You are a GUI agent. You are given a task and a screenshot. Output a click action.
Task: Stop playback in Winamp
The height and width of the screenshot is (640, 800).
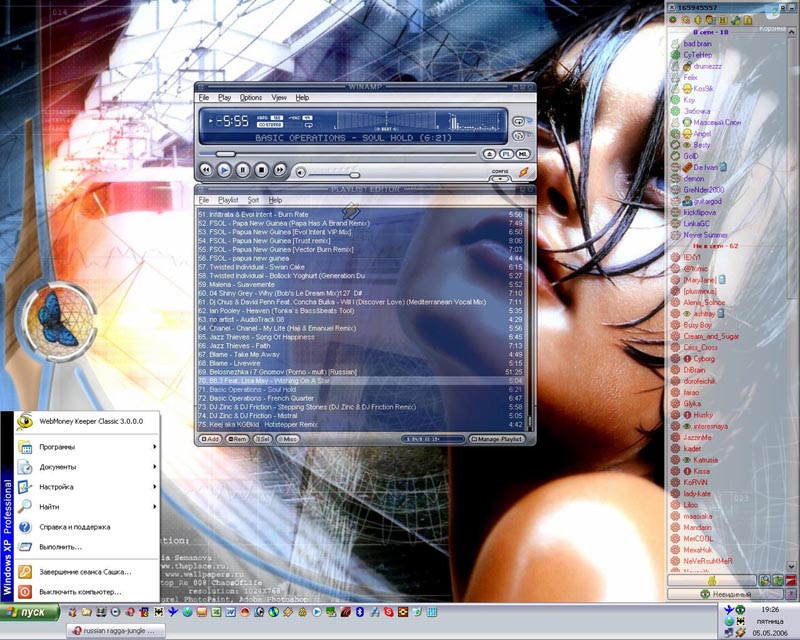(x=261, y=170)
